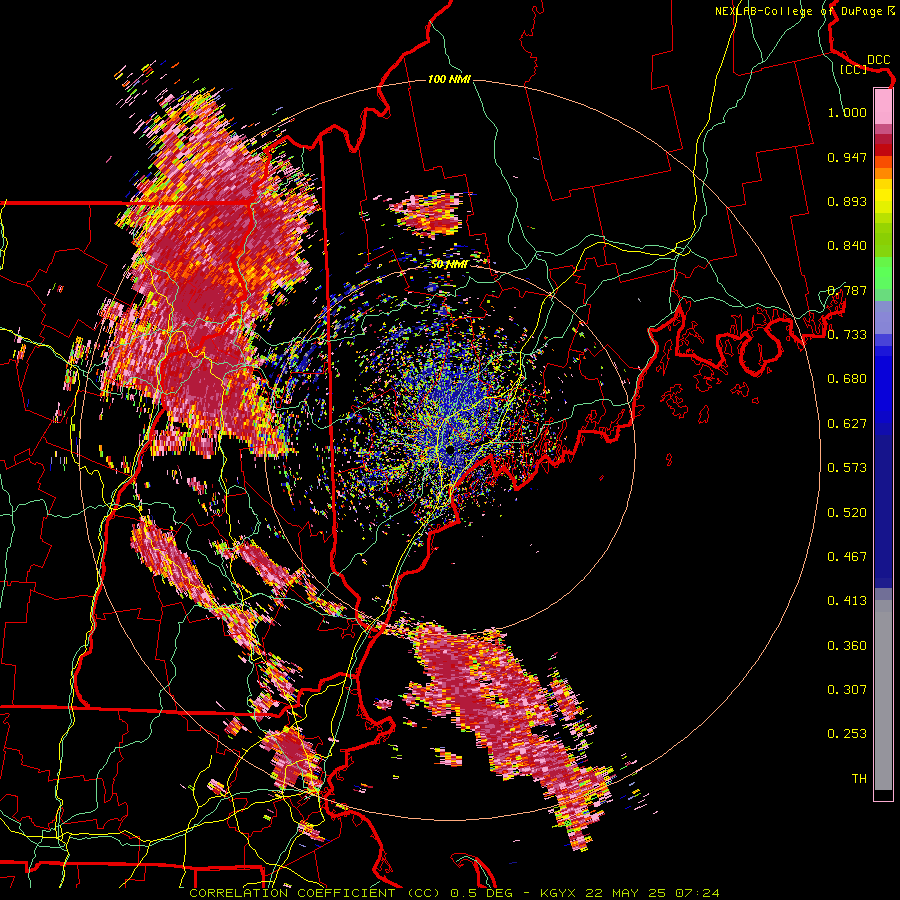
Task: Click the TH threshold label
Action: 859,779
